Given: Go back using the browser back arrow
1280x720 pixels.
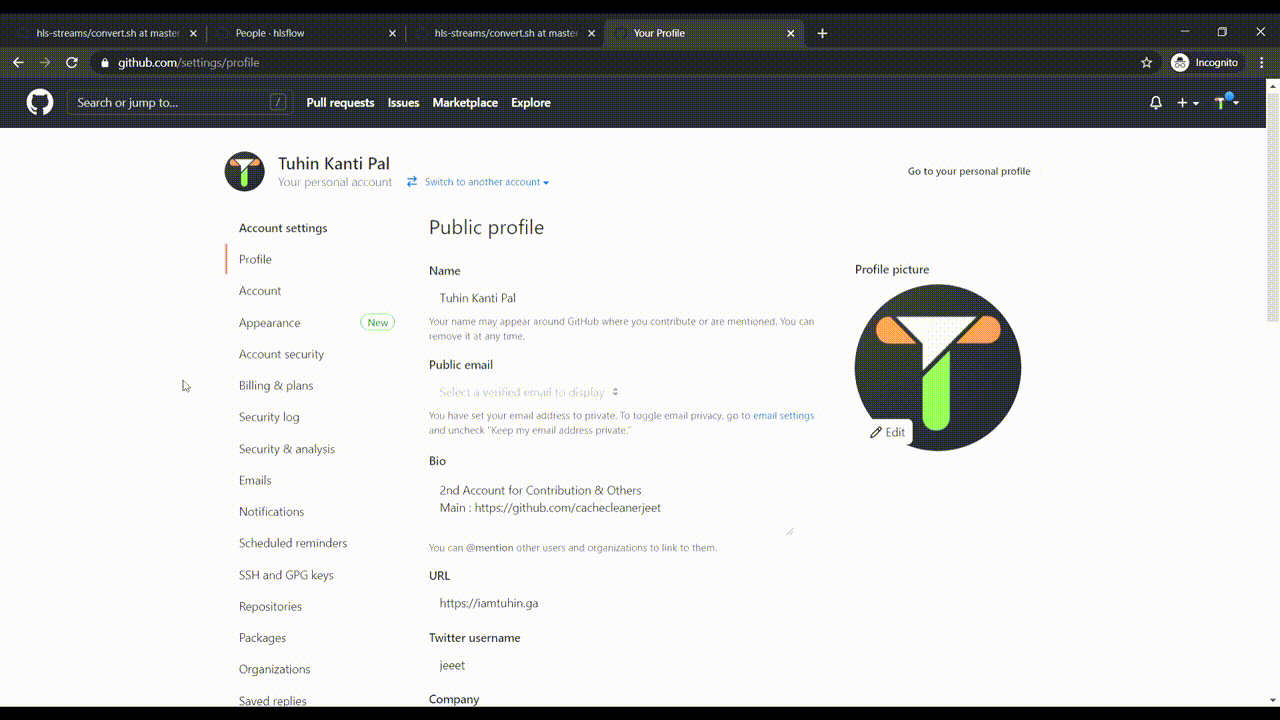Looking at the screenshot, I should coord(18,62).
